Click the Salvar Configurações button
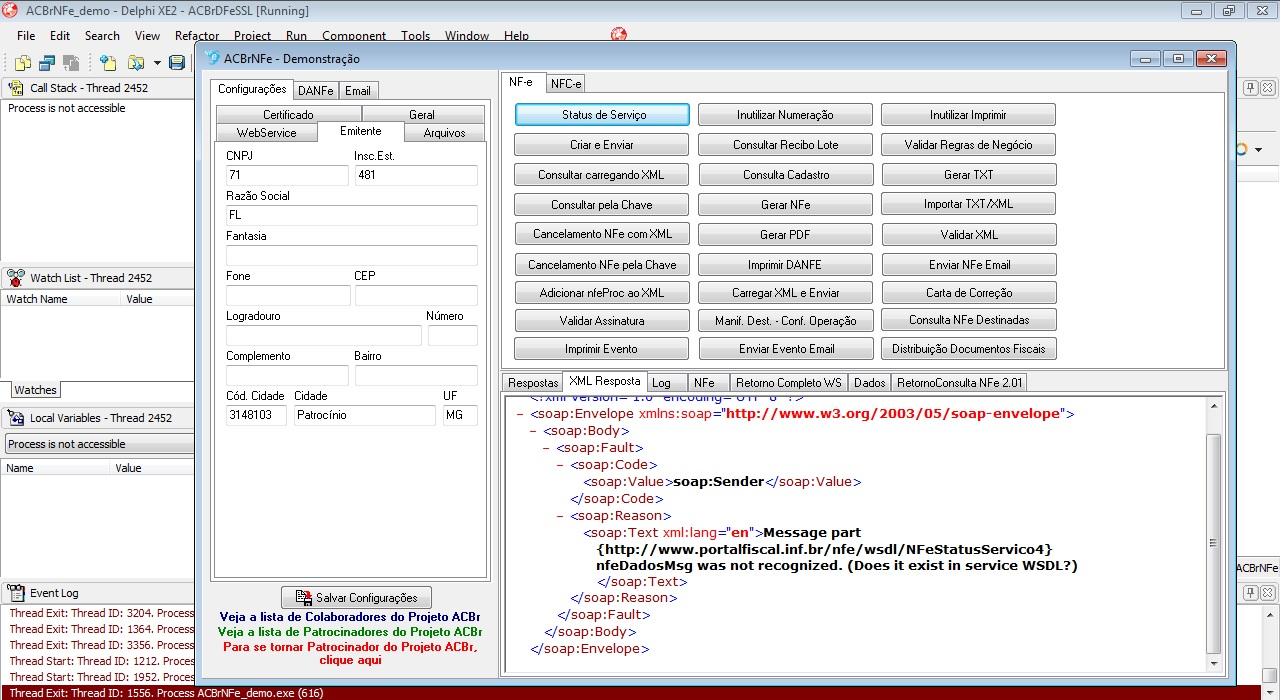The height and width of the screenshot is (700, 1288). click(x=356, y=598)
